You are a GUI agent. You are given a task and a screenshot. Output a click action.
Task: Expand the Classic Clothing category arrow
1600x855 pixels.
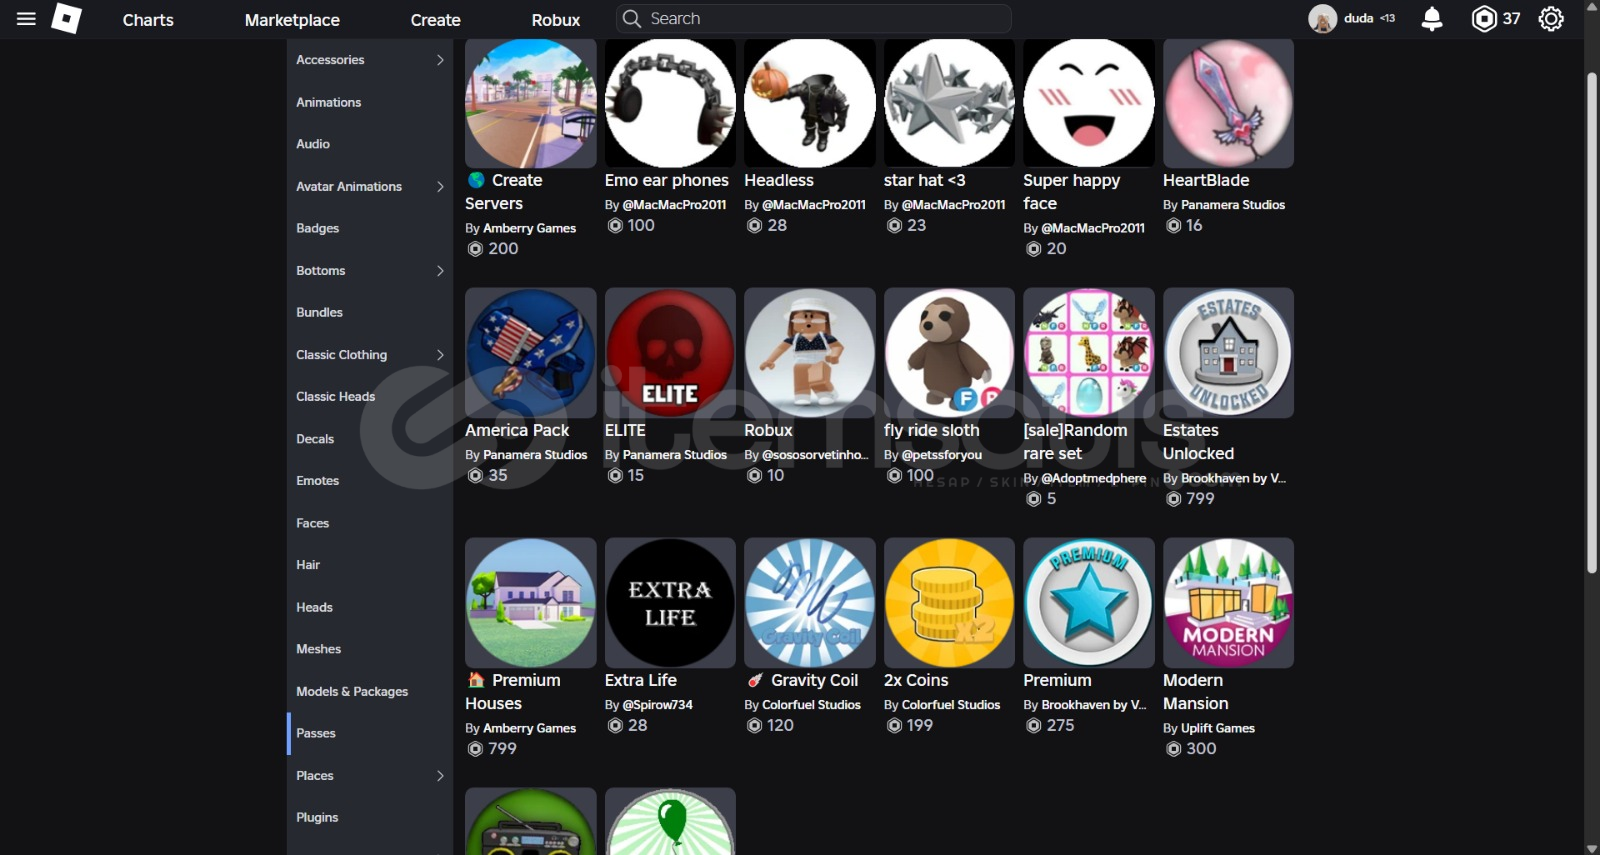[440, 355]
